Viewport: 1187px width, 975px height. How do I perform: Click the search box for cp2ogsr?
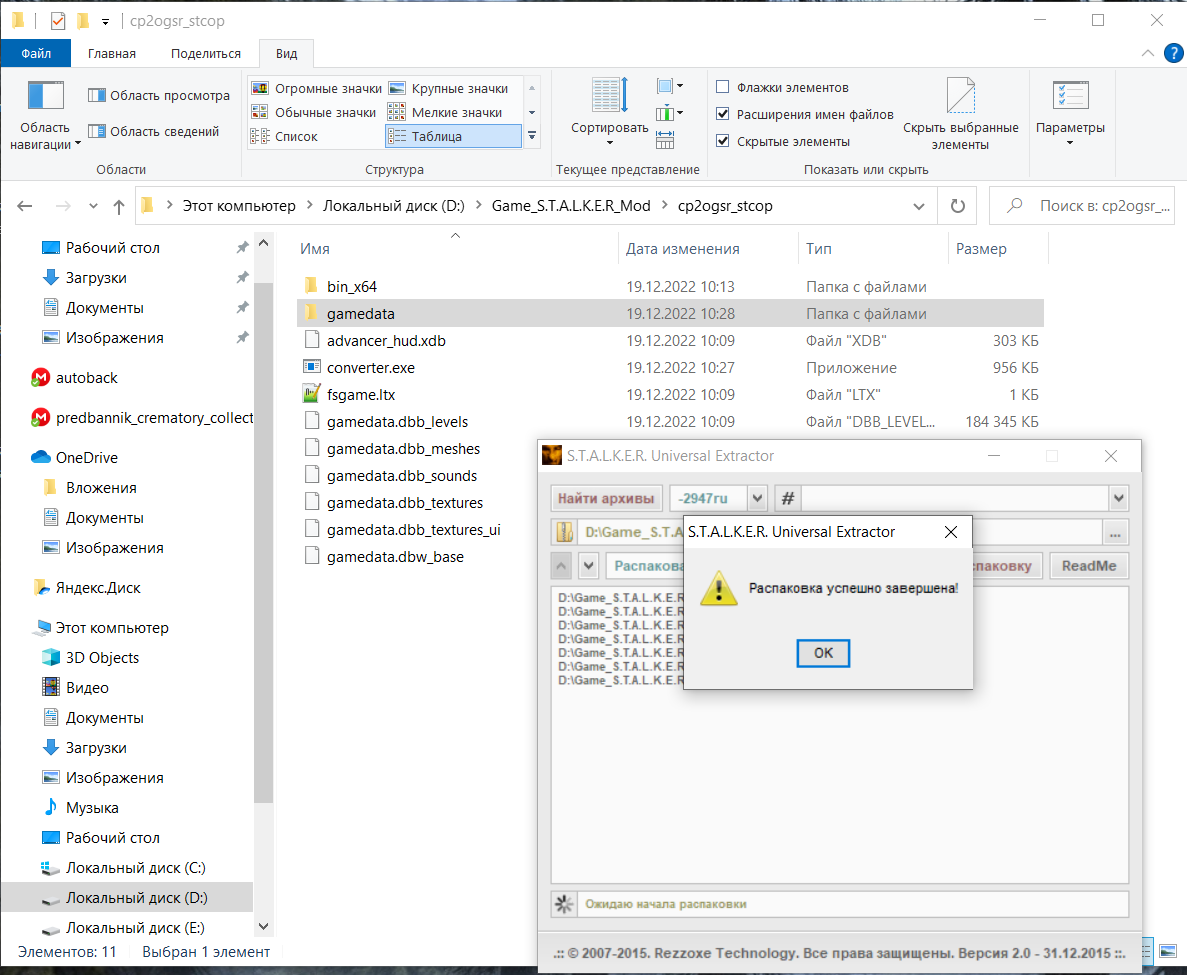tap(1083, 206)
